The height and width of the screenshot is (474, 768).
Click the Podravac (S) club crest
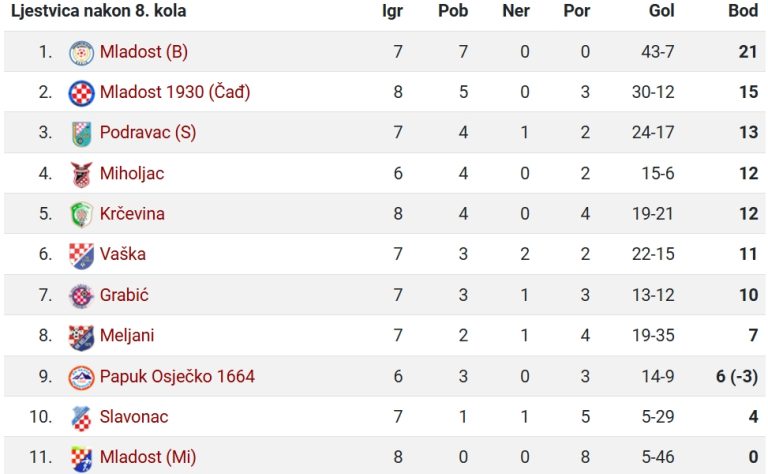click(x=81, y=134)
